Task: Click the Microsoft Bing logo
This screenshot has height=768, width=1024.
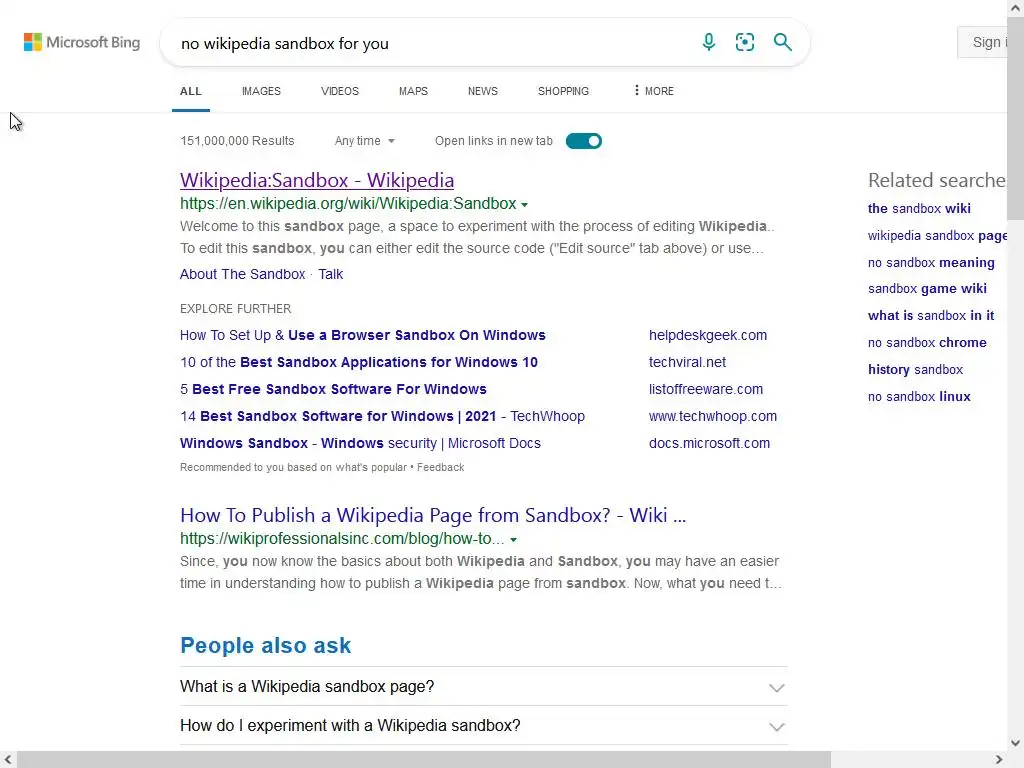Action: tap(82, 42)
